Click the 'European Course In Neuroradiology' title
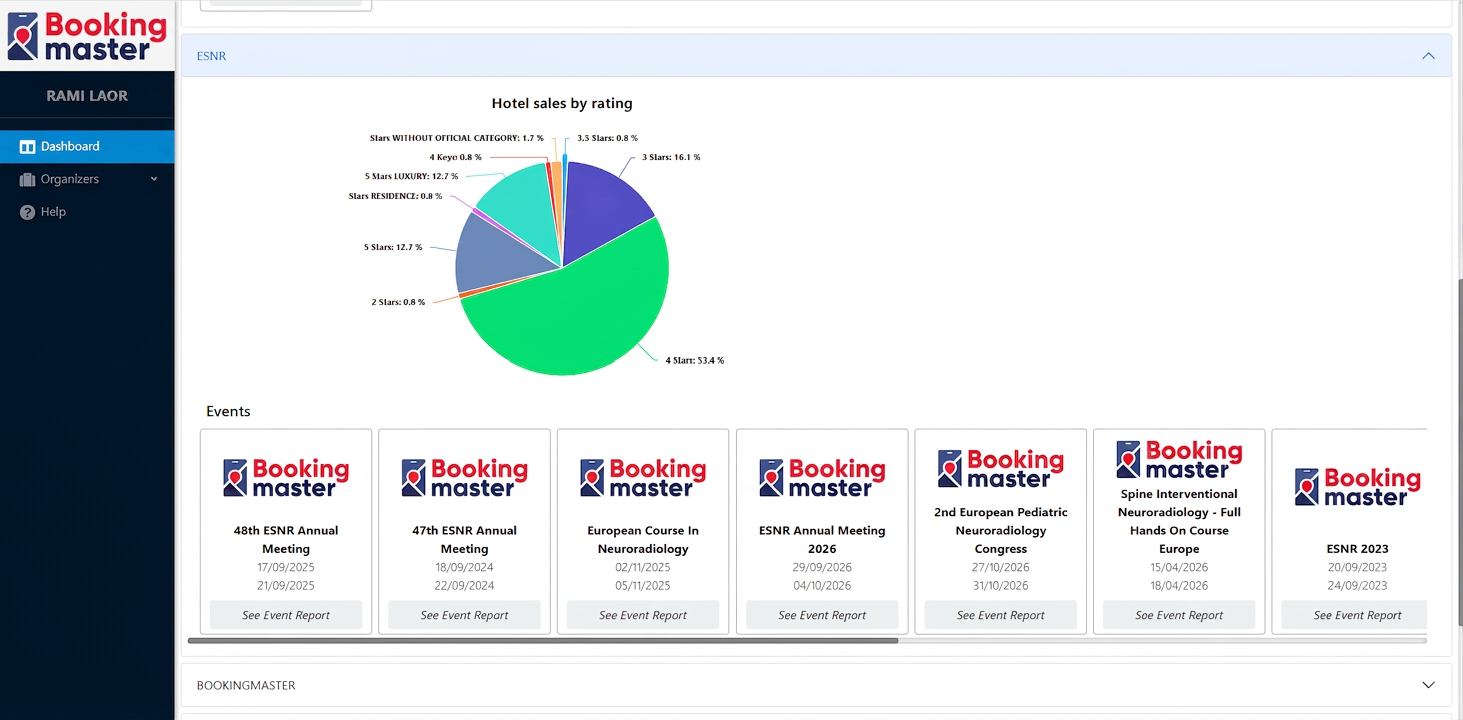The image size is (1463, 720). click(x=643, y=540)
